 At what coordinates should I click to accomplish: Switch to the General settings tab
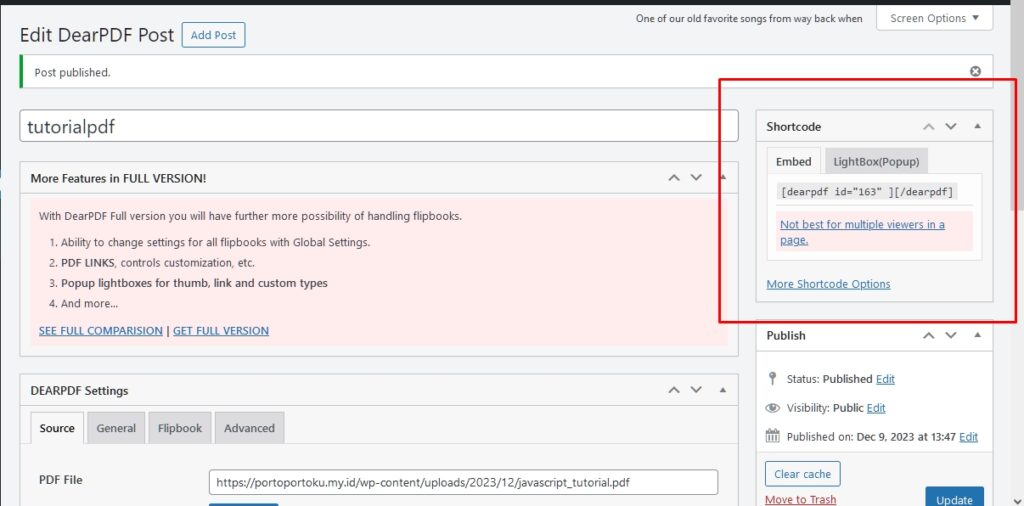point(116,428)
